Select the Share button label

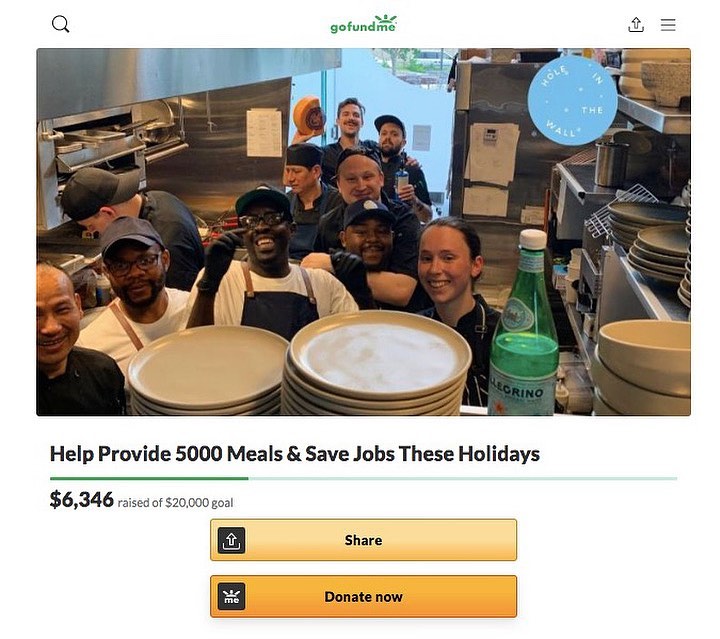(363, 540)
